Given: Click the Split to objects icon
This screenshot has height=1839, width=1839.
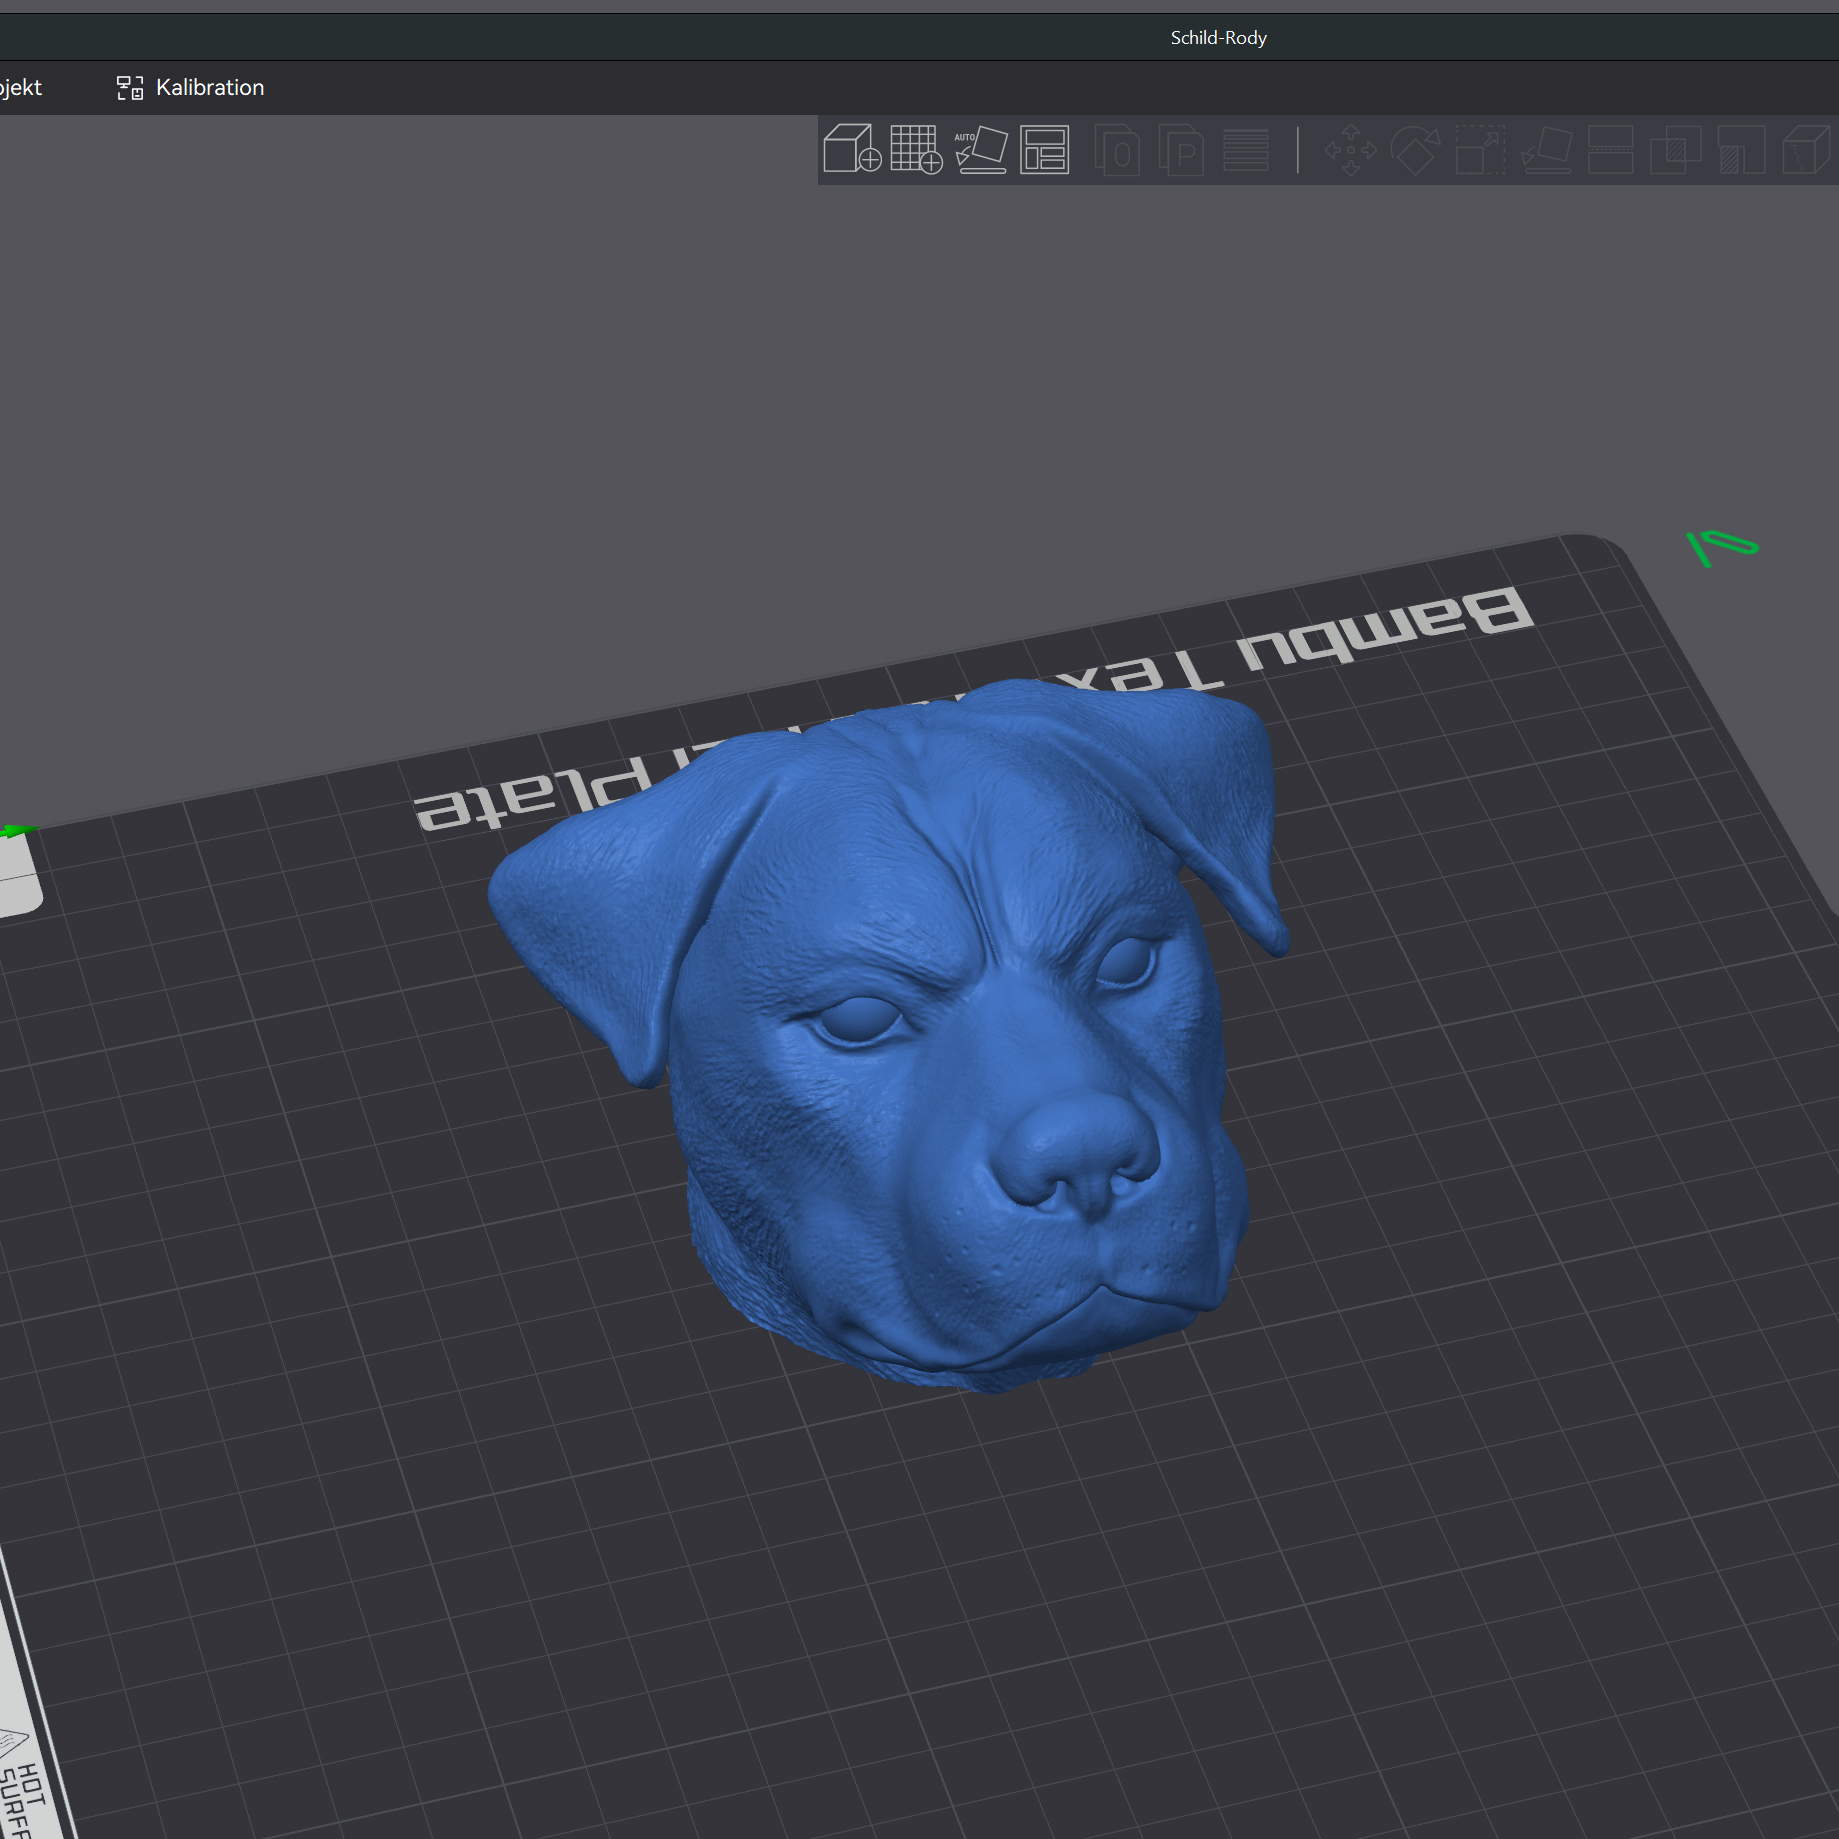Looking at the screenshot, I should (1117, 150).
